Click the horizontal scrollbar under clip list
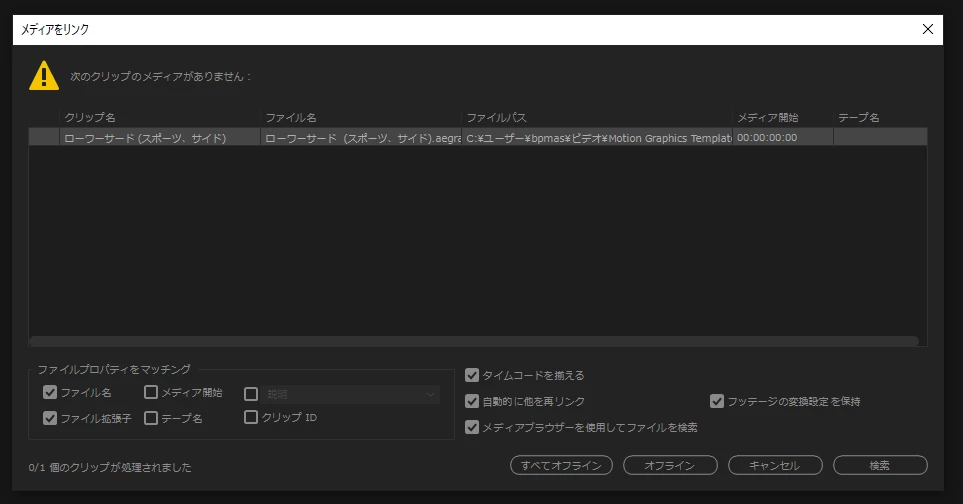963x504 pixels. click(474, 341)
